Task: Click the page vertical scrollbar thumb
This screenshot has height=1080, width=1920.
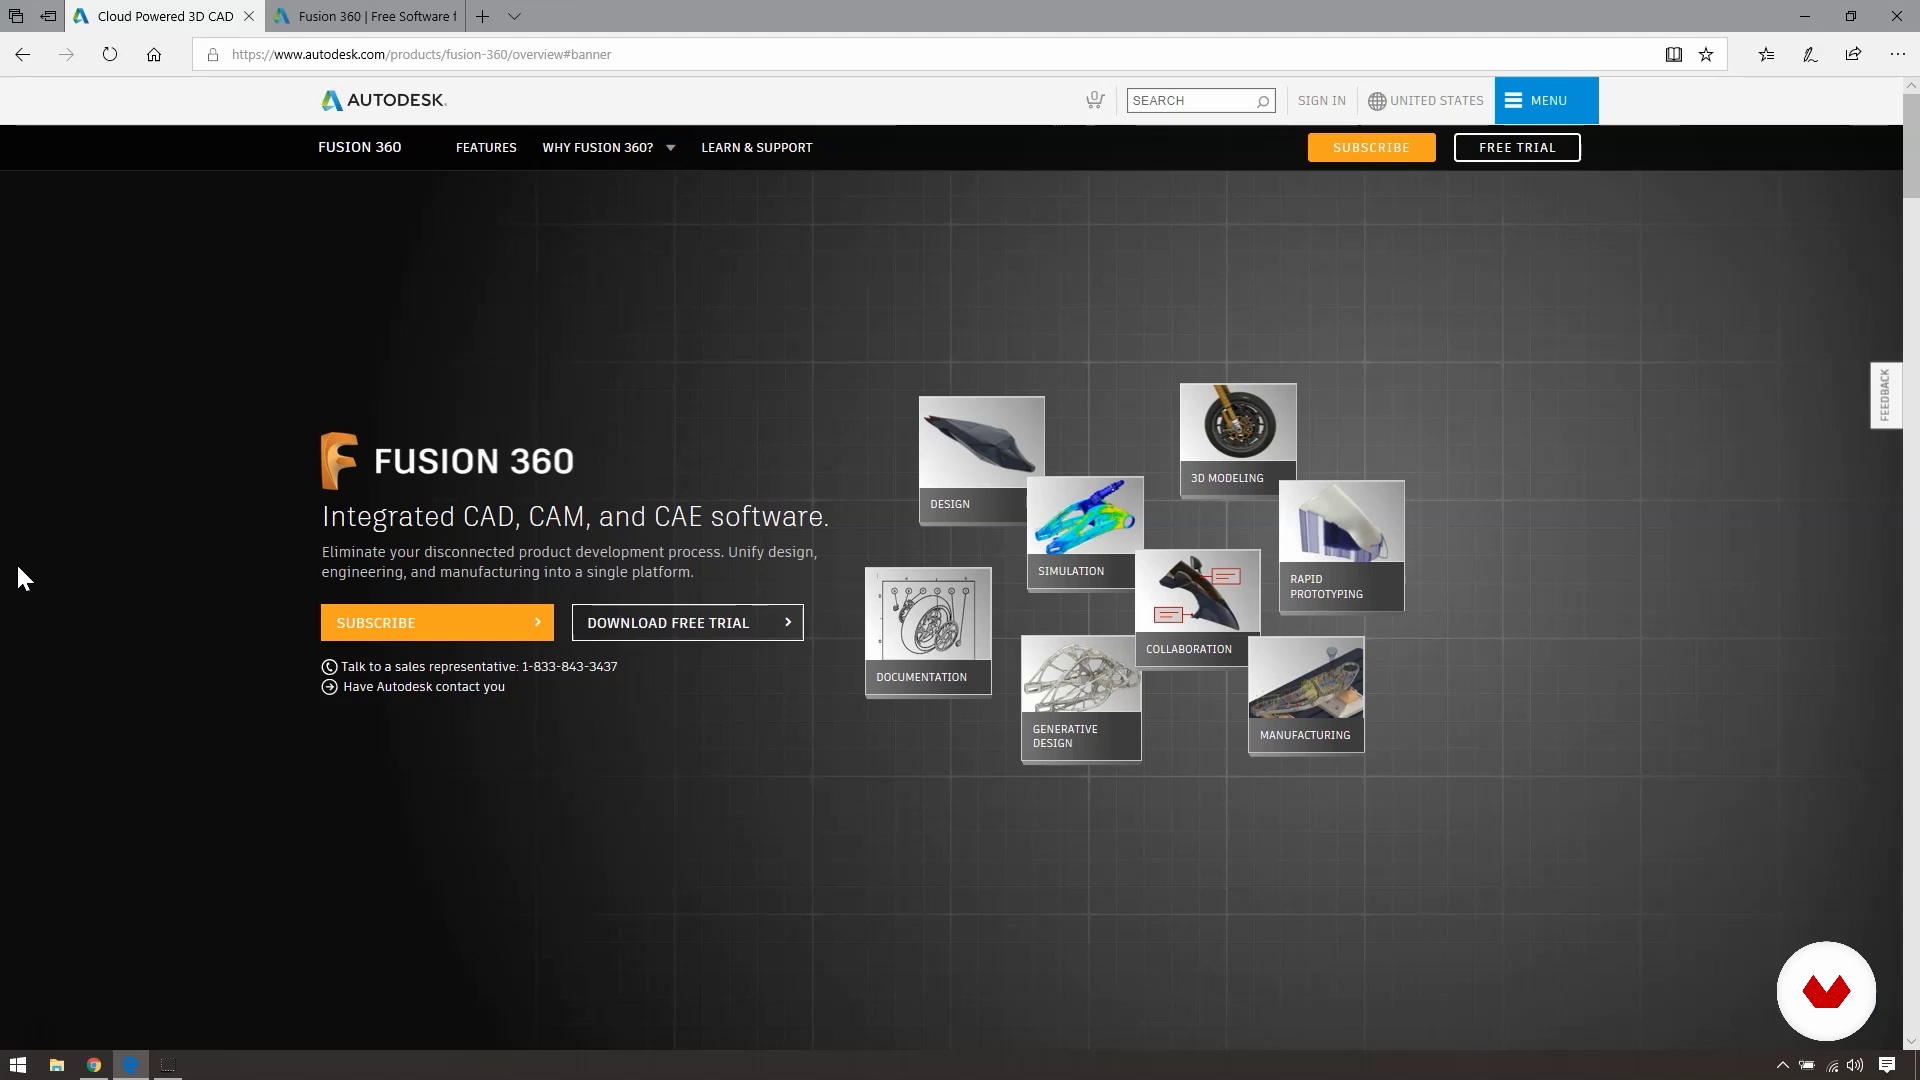Action: [x=1911, y=146]
